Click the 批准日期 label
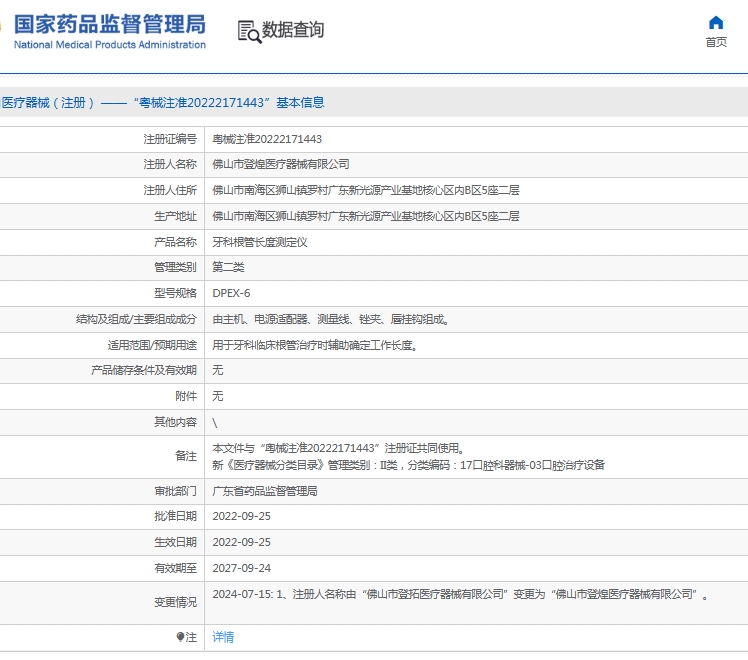The height and width of the screenshot is (660, 748). click(x=176, y=516)
